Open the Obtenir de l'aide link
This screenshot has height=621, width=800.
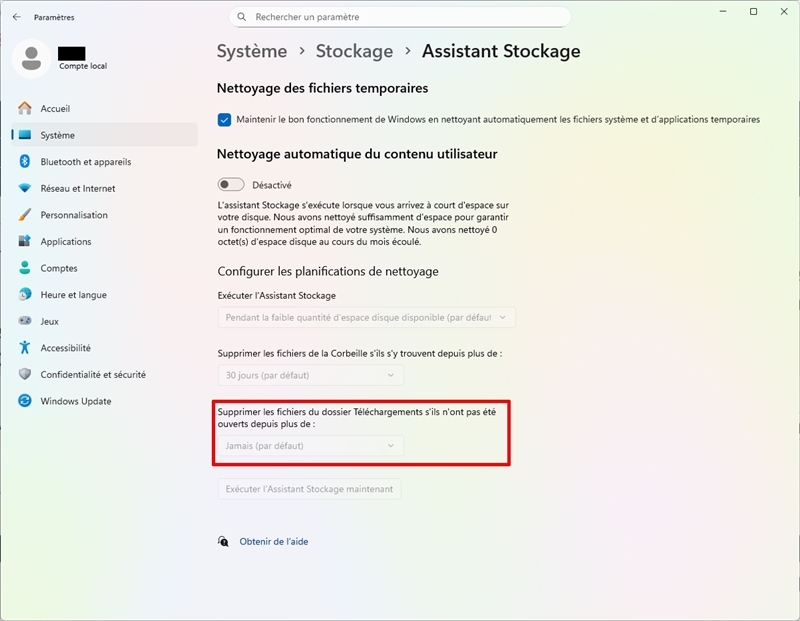click(x=273, y=541)
